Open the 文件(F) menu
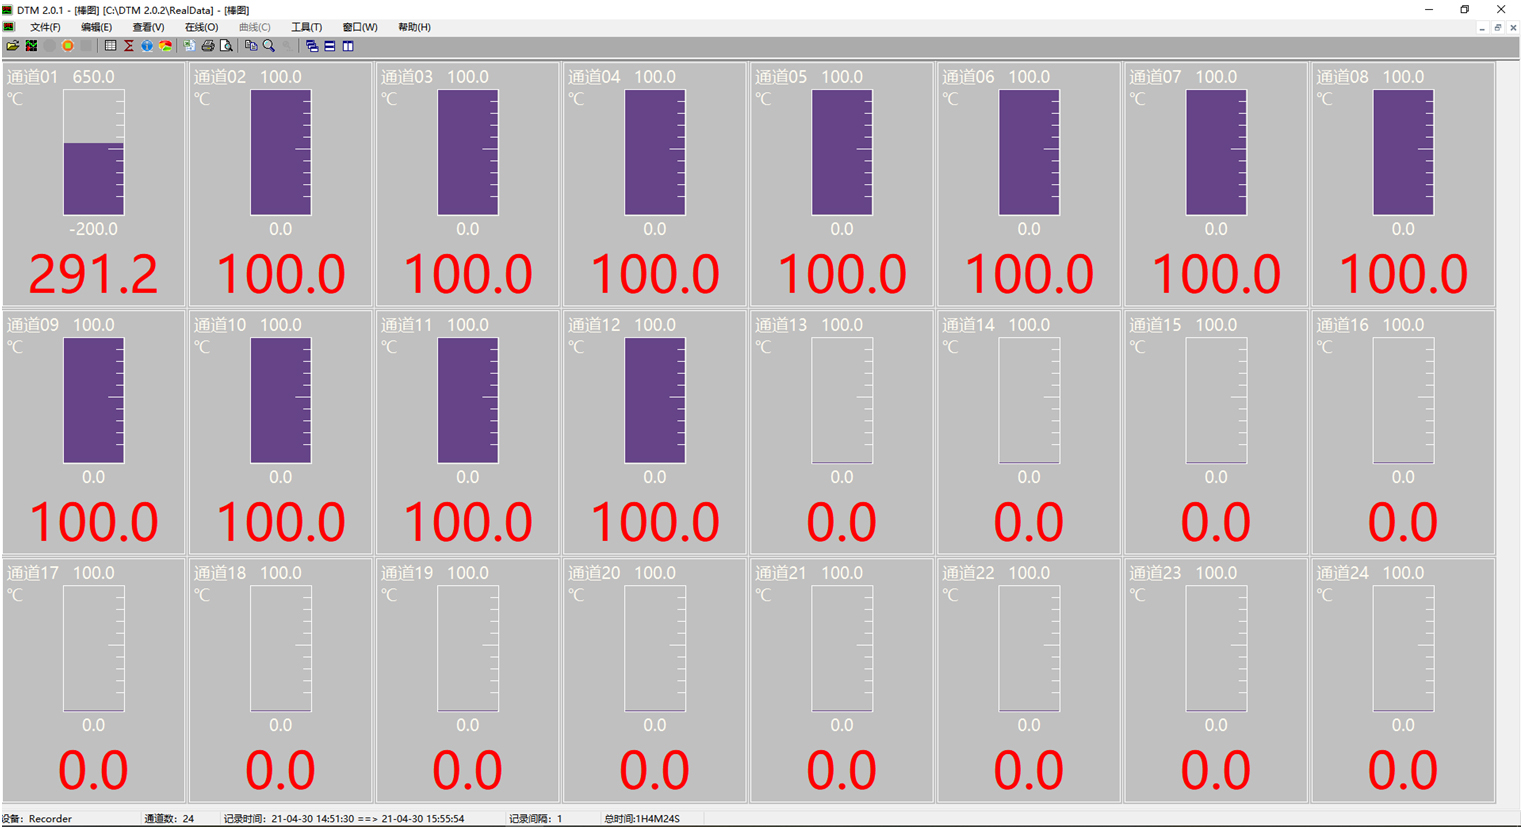Viewport: 1523px width, 829px height. pos(45,27)
